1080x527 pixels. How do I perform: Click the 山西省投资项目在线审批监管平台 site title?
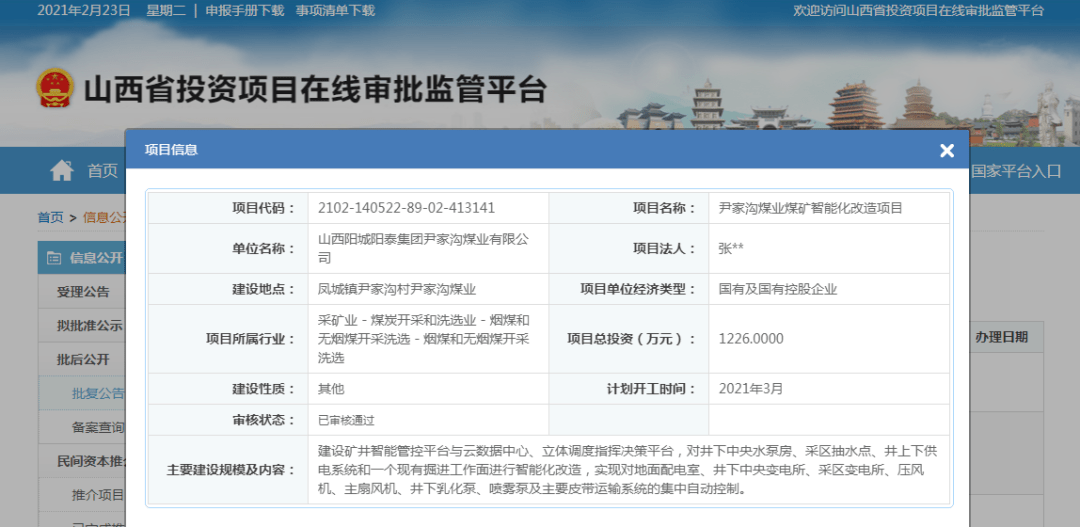(x=315, y=89)
